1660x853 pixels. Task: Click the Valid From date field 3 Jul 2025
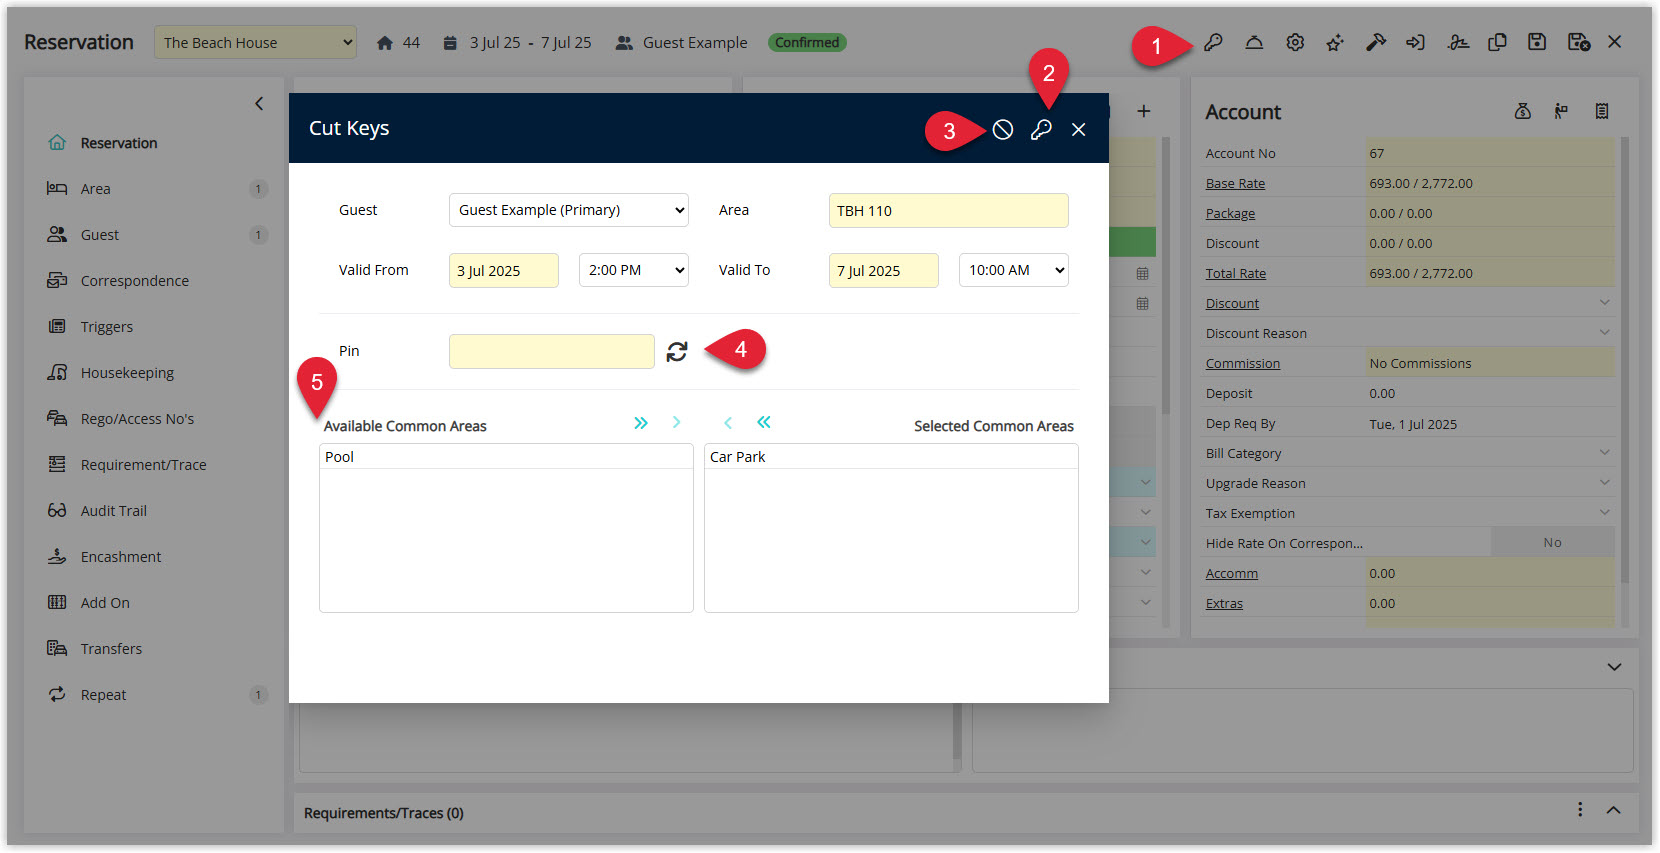point(503,270)
